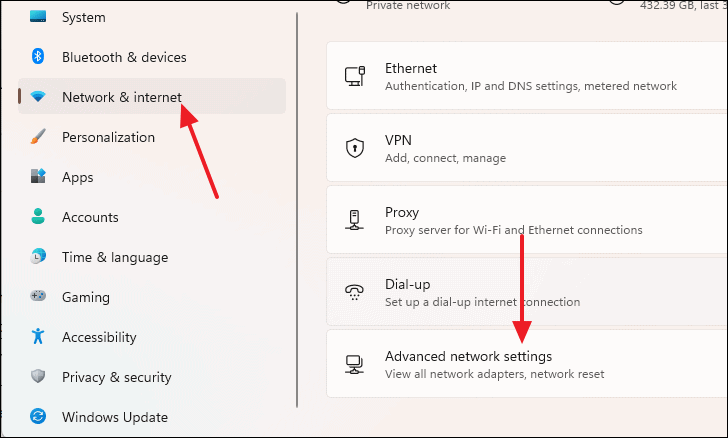Click the Dial-up phone icon

tap(354, 292)
